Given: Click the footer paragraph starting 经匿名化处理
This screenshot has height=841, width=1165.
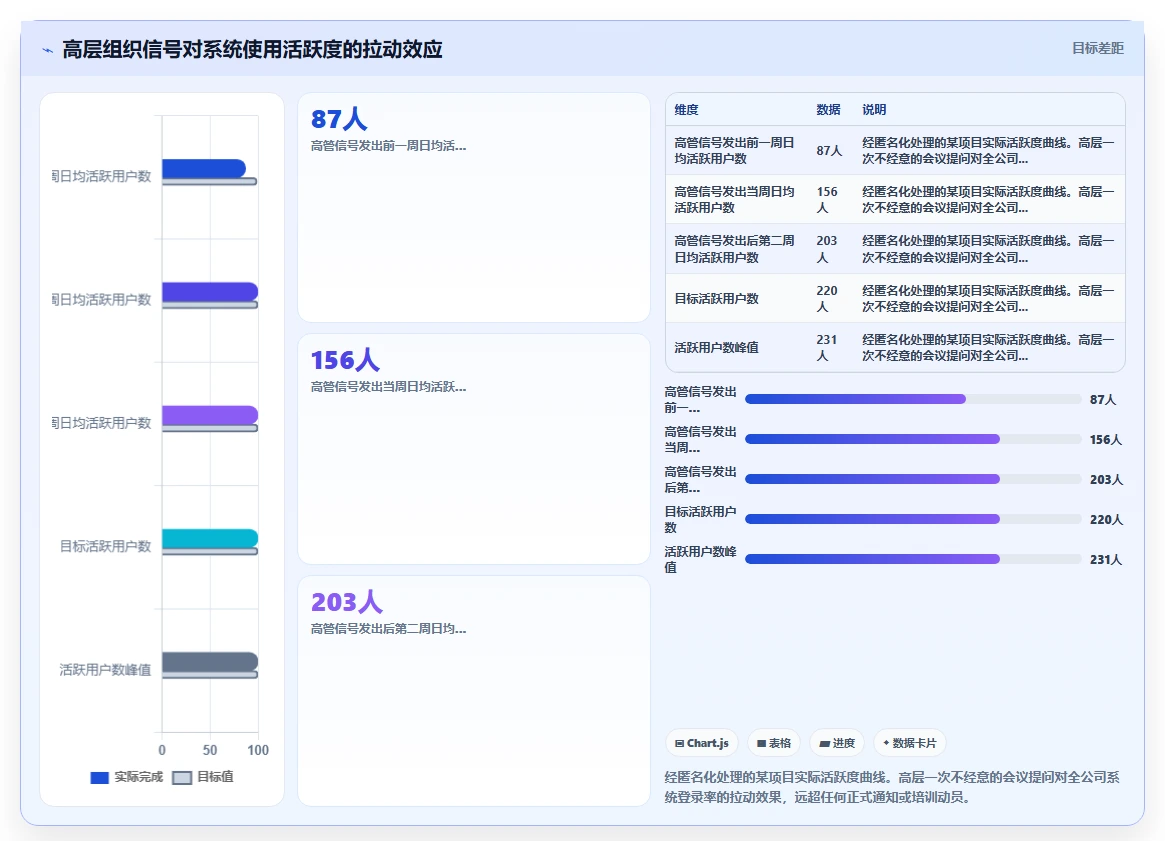Looking at the screenshot, I should pyautogui.click(x=892, y=788).
